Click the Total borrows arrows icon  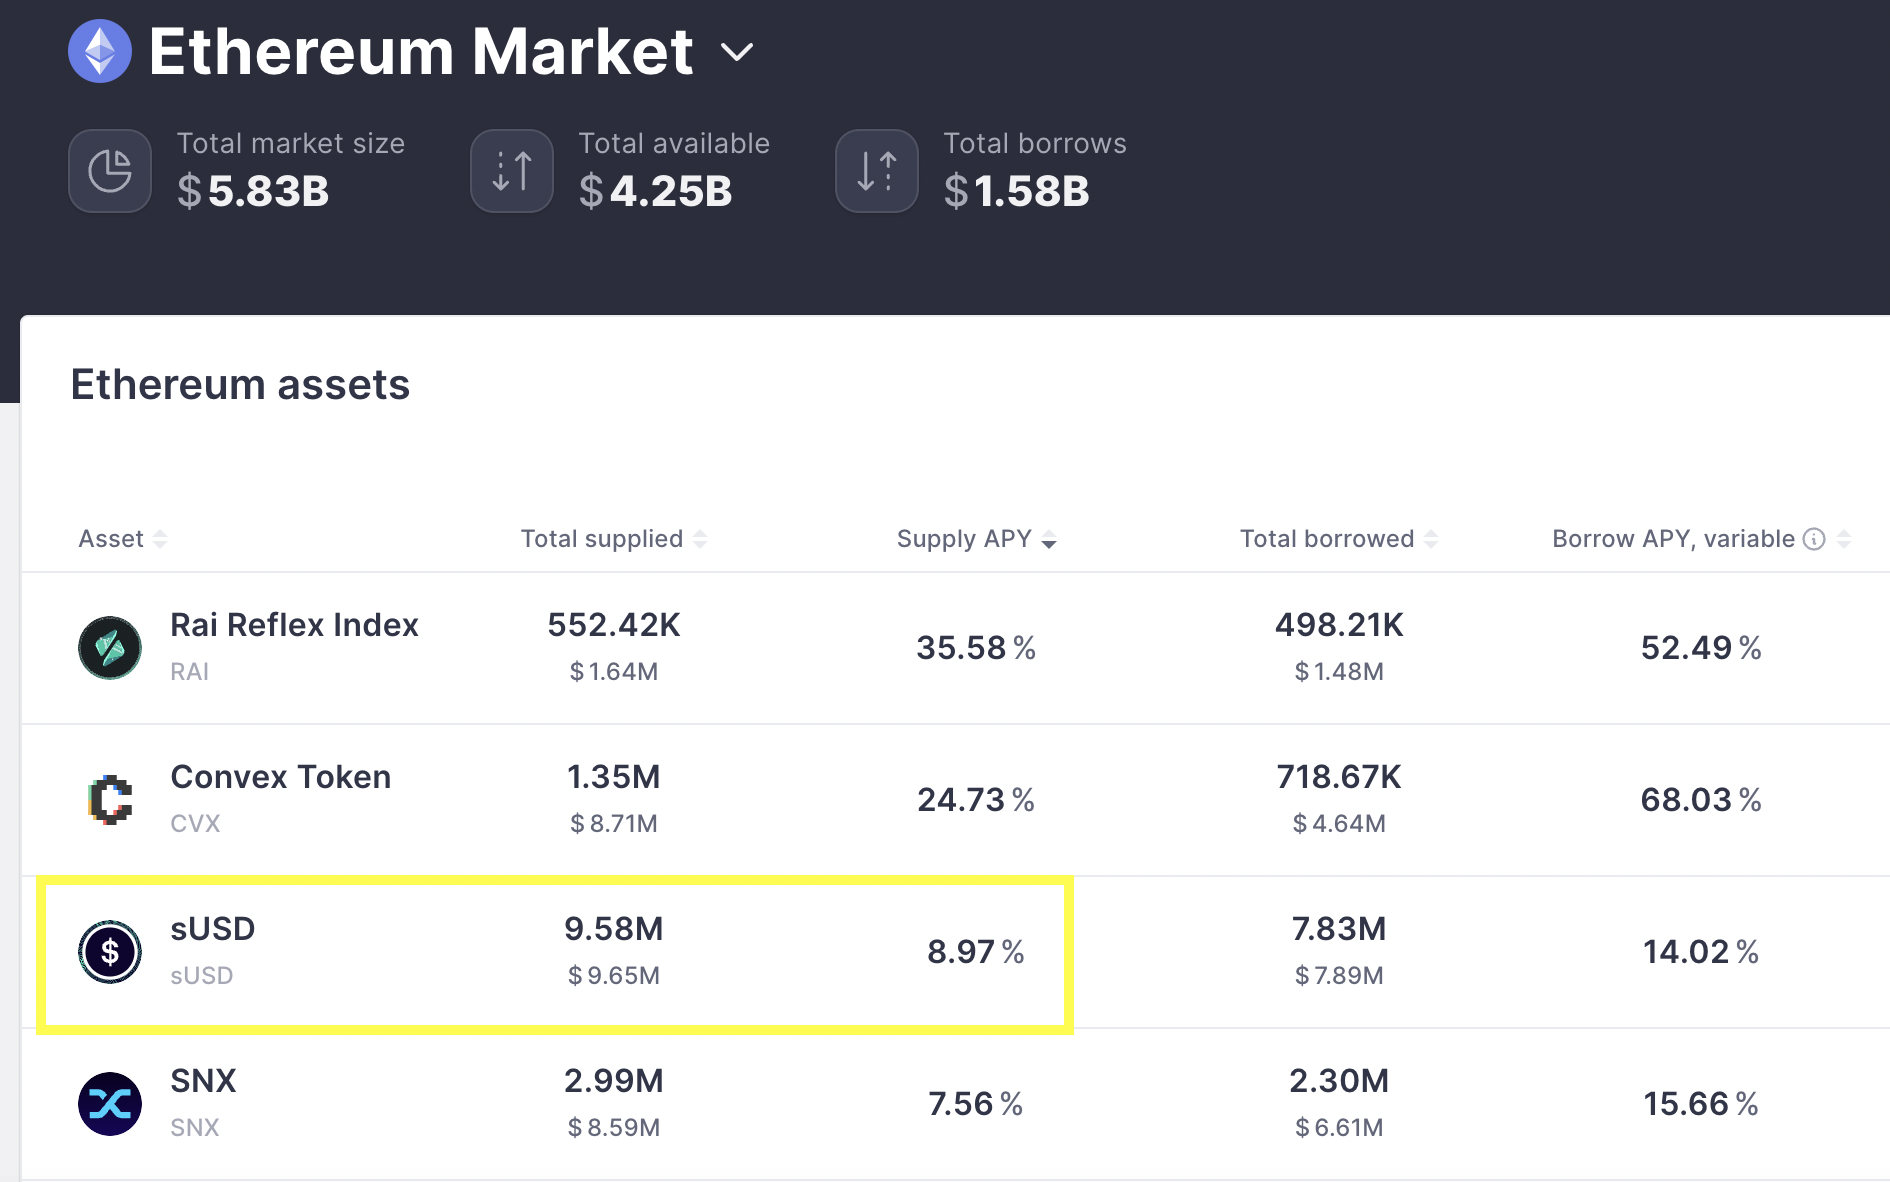point(877,171)
